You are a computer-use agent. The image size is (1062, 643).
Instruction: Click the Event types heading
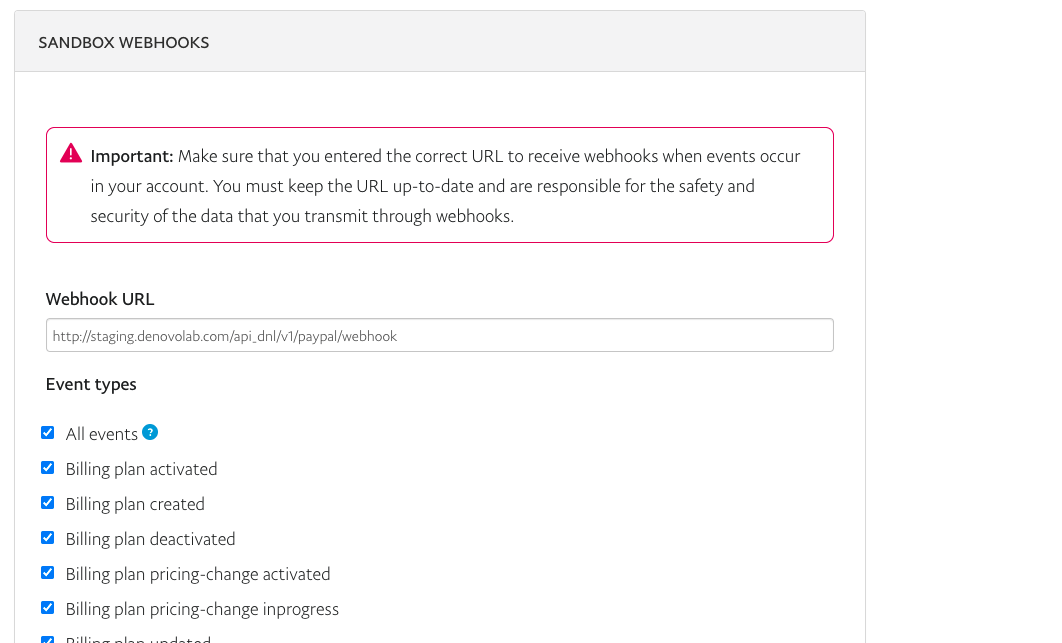point(91,384)
